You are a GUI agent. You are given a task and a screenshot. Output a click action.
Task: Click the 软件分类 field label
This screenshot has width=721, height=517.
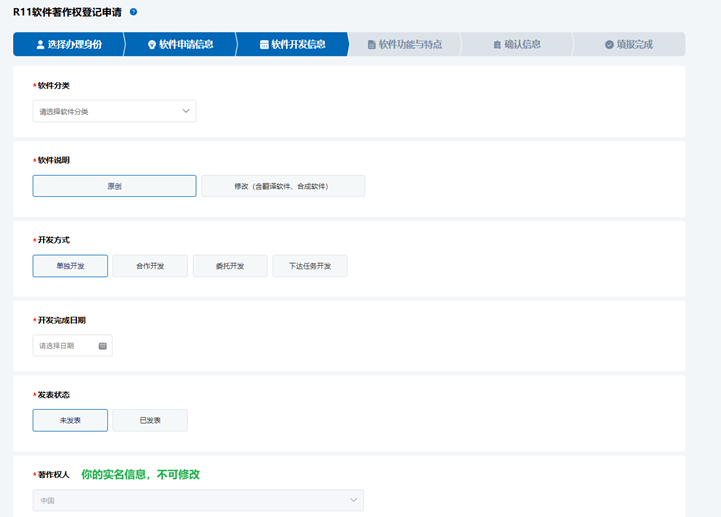[x=53, y=86]
